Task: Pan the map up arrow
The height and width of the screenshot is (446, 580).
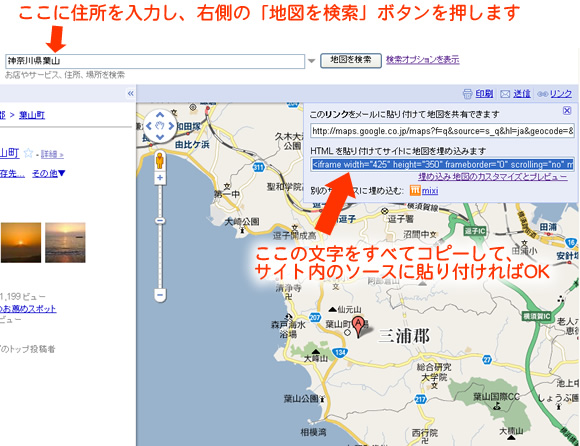Action: (x=160, y=115)
